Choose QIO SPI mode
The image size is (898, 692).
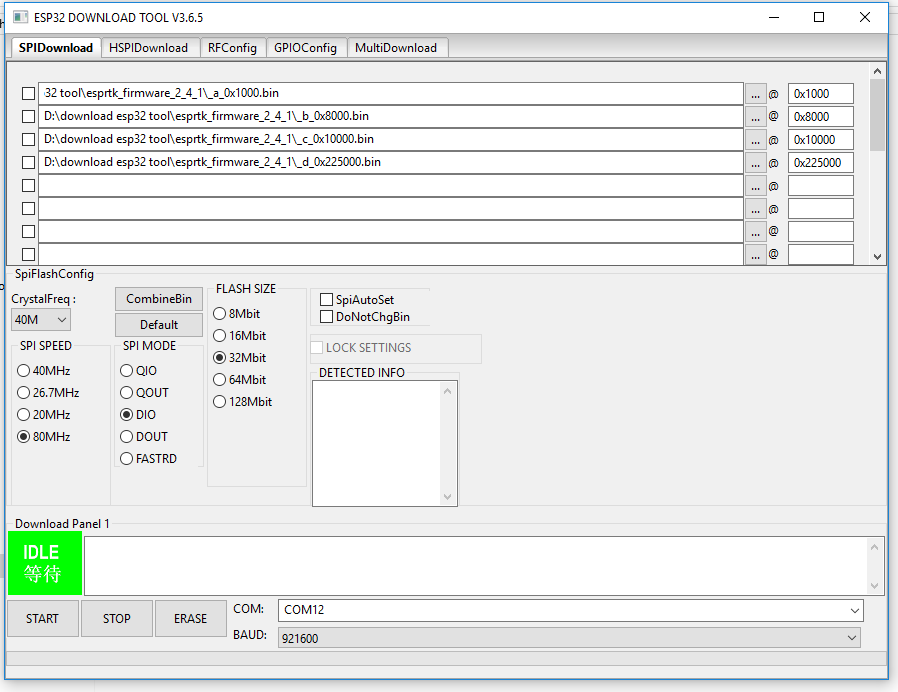(x=127, y=371)
